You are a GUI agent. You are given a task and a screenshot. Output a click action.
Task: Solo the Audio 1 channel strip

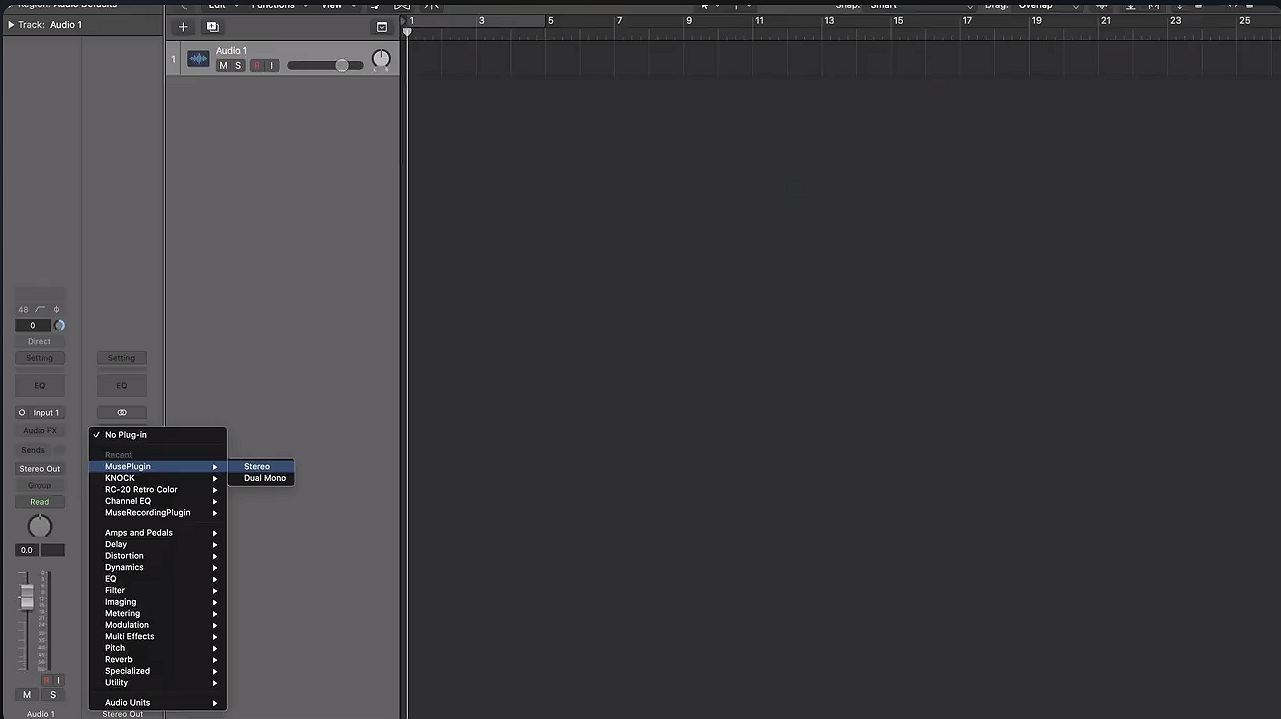pos(53,695)
